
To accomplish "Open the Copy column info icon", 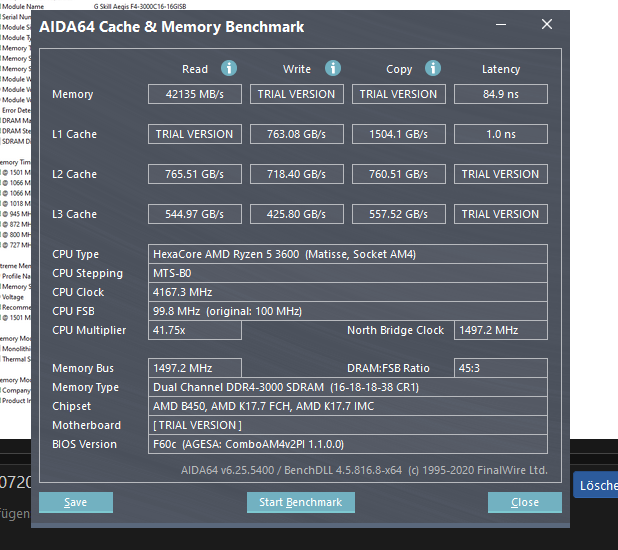I will tap(433, 68).
